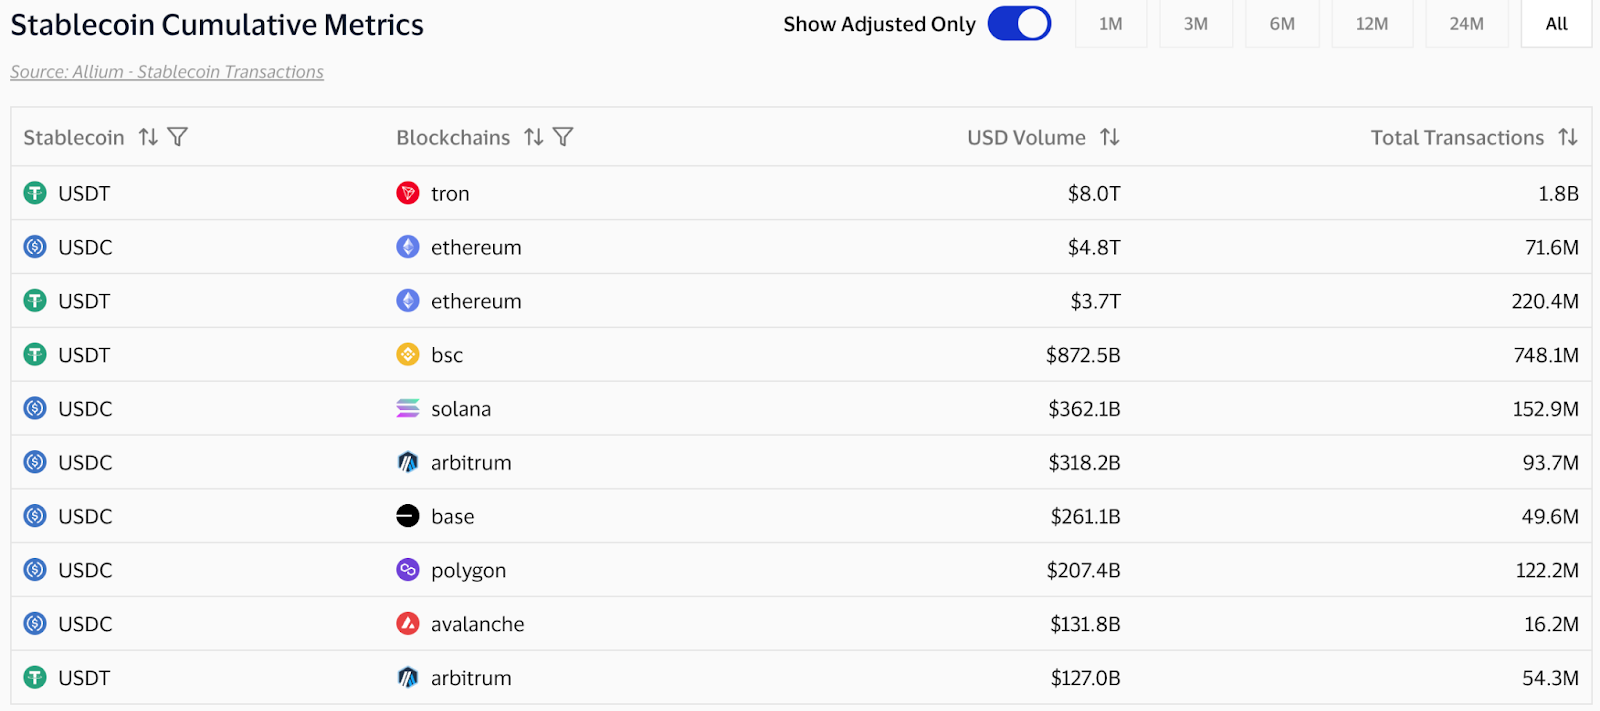Open the Allium Stablecoin Transactions source link
The image size is (1600, 711).
pos(167,72)
